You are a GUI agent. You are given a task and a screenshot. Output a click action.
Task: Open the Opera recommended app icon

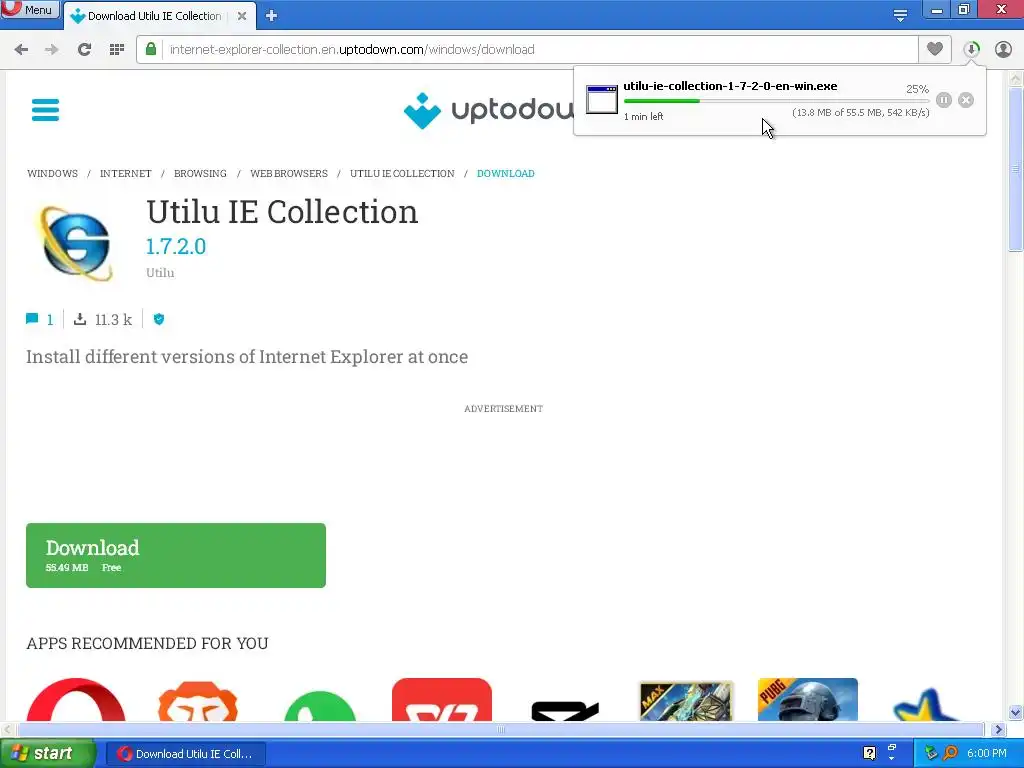(x=76, y=699)
